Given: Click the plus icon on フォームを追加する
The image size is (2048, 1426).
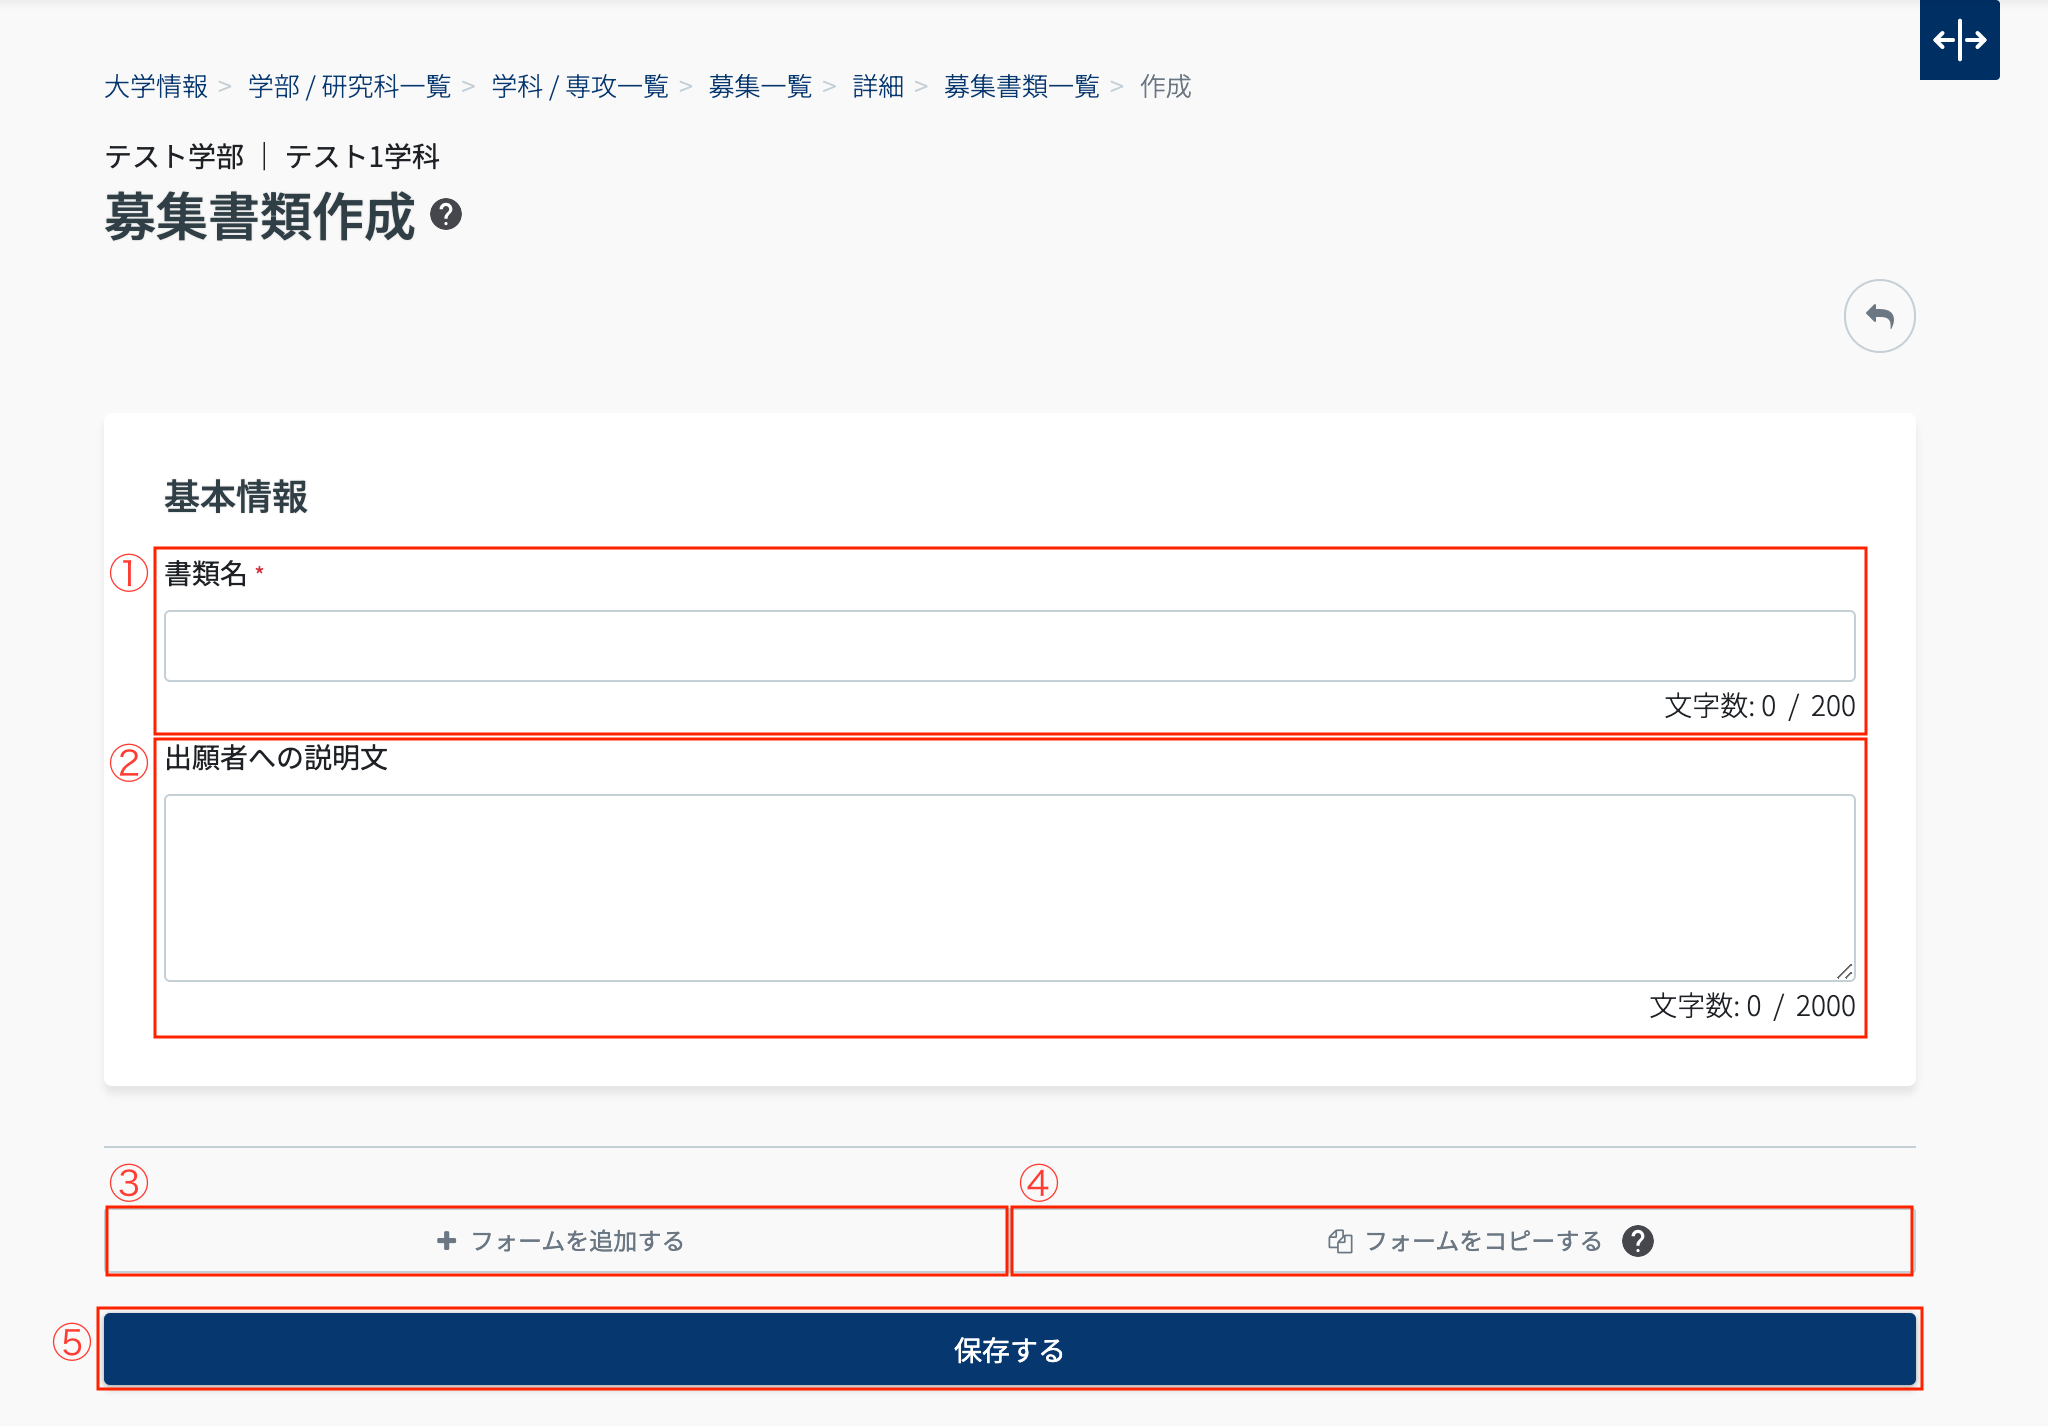Looking at the screenshot, I should [446, 1241].
